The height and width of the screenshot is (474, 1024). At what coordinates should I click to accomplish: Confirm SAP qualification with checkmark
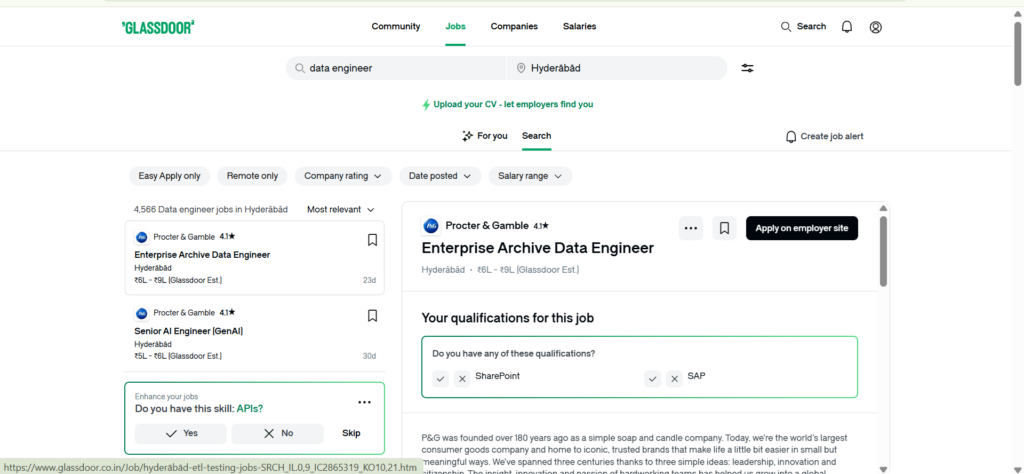[652, 379]
